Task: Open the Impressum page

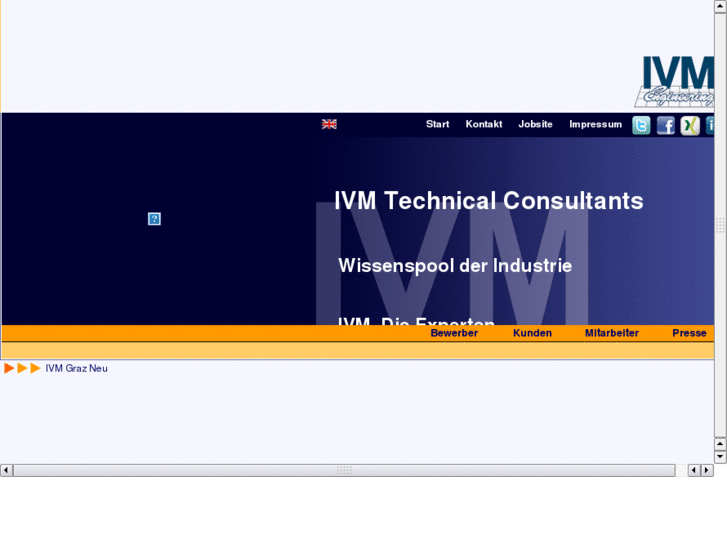Action: 596,124
